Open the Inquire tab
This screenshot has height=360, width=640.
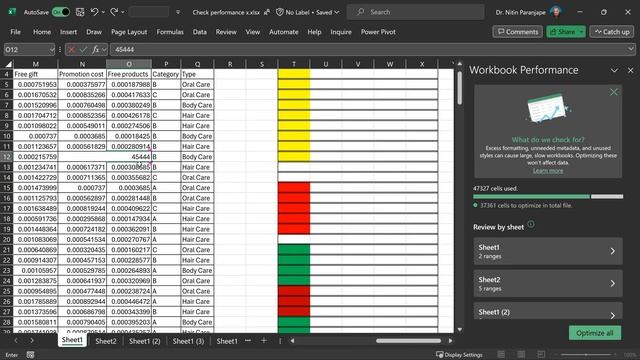coord(341,32)
